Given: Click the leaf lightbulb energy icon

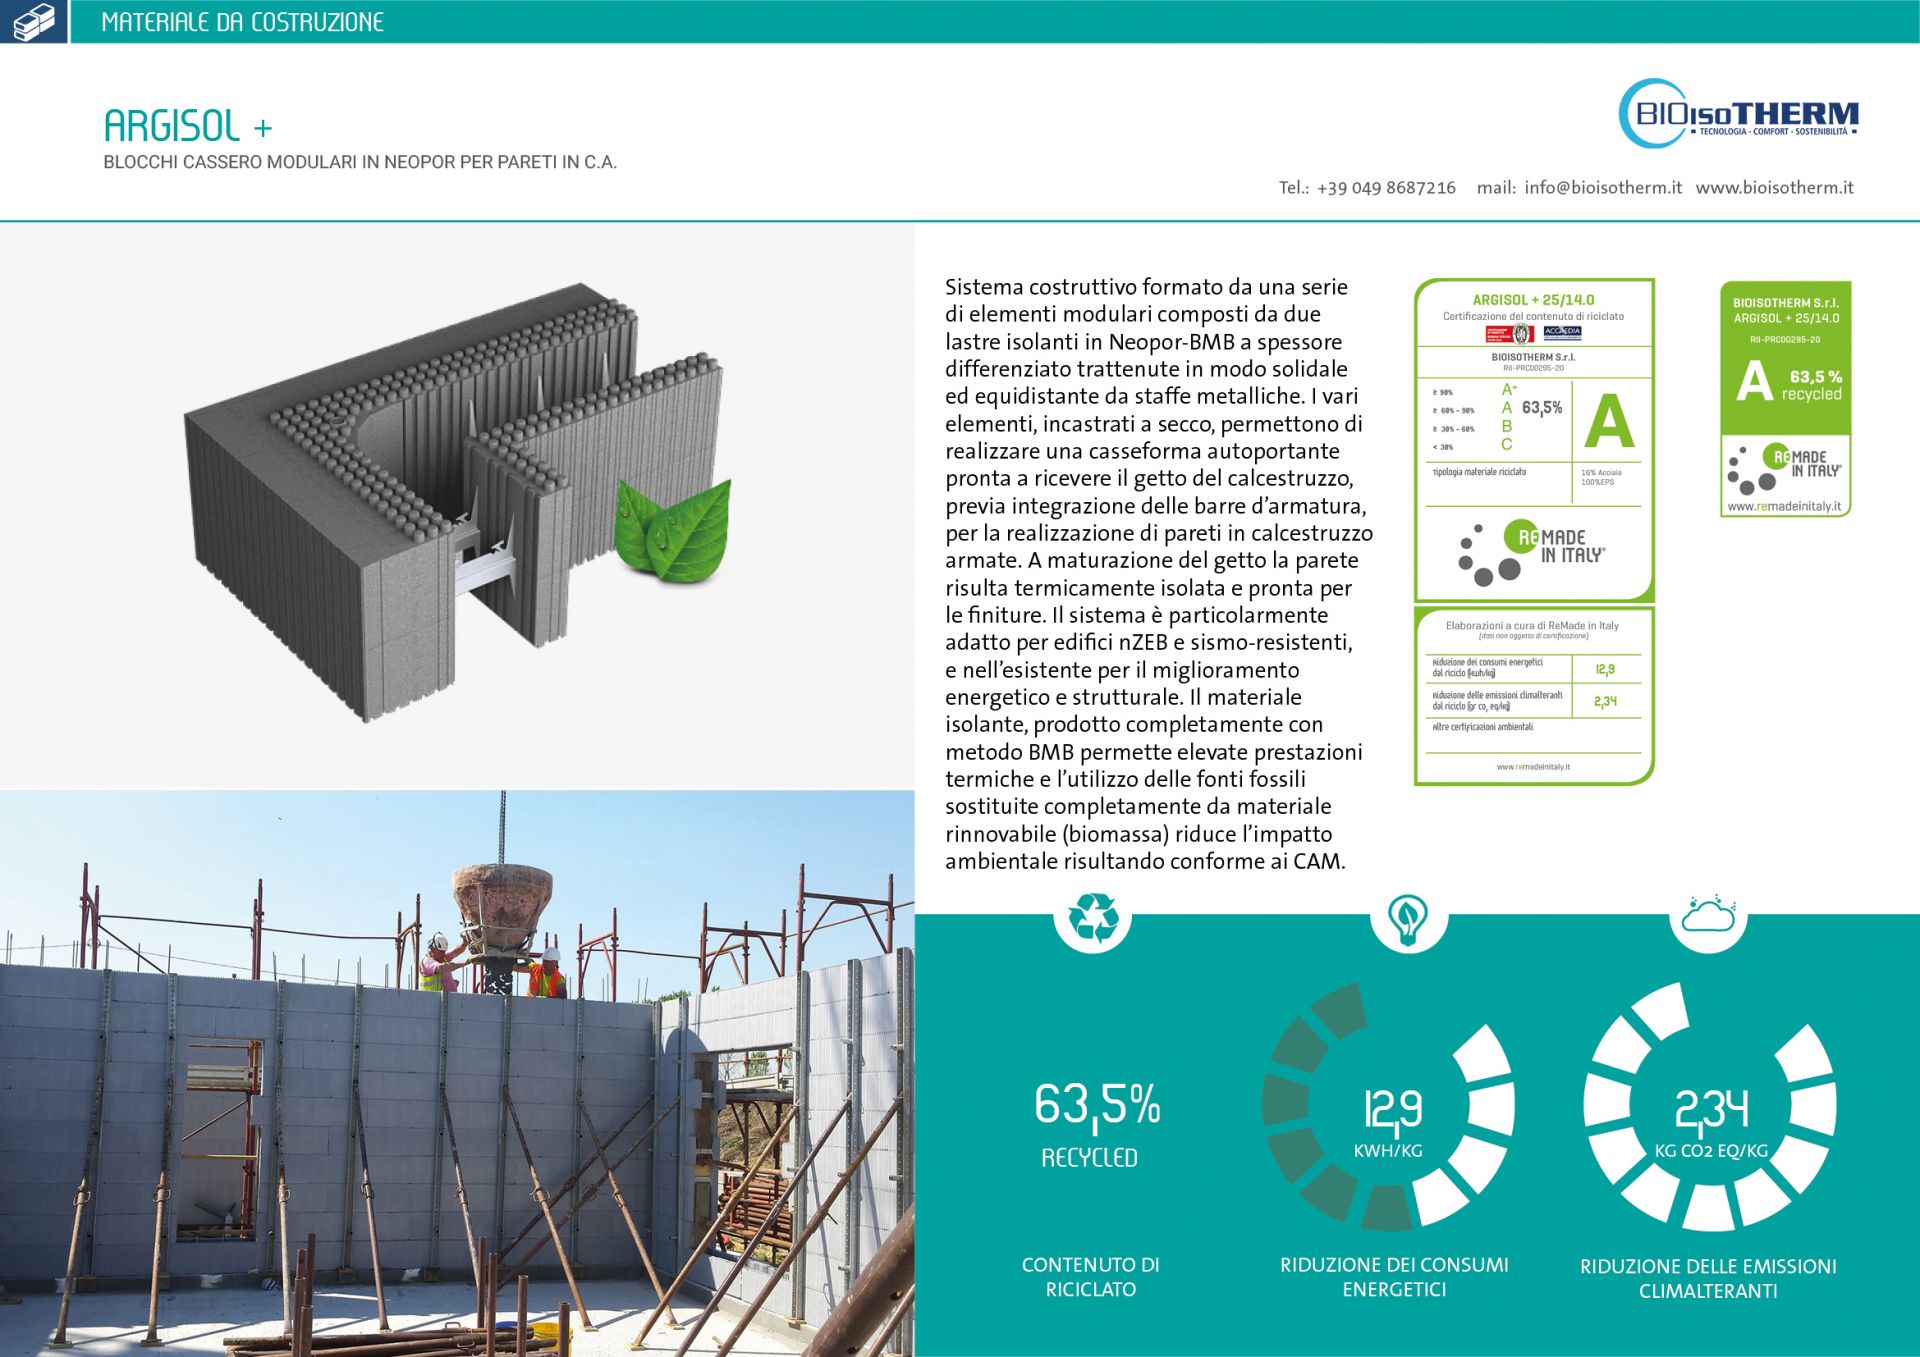Looking at the screenshot, I should (x=1407, y=920).
